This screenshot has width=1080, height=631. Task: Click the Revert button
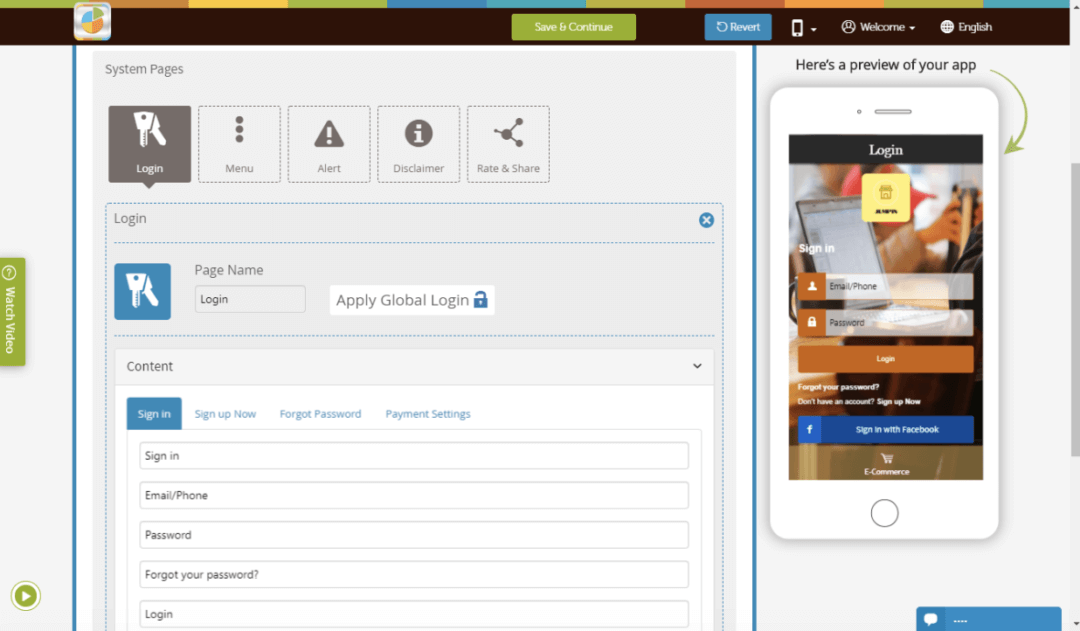[x=738, y=27]
